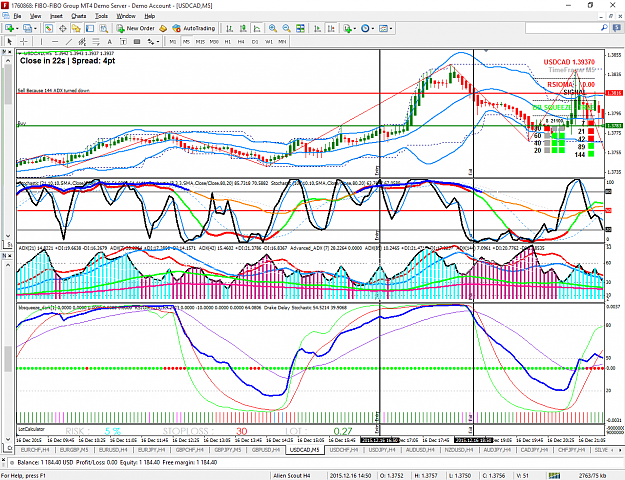The image size is (625, 480).
Task: Expand the Profiles dropdown arrow
Action: pos(35,29)
